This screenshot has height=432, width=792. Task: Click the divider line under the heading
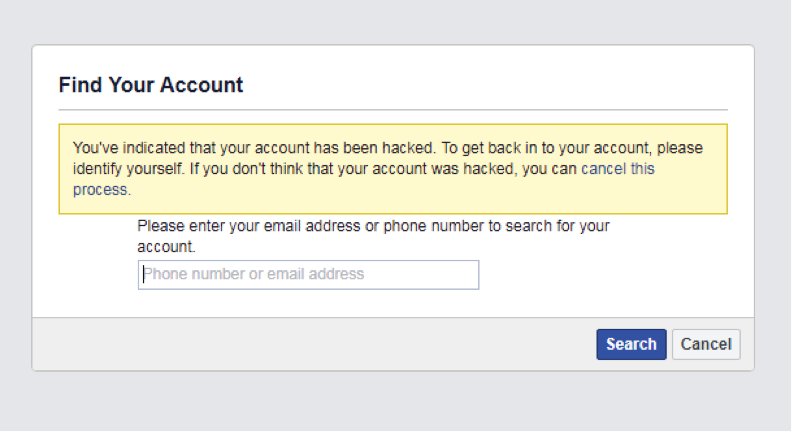(x=393, y=109)
